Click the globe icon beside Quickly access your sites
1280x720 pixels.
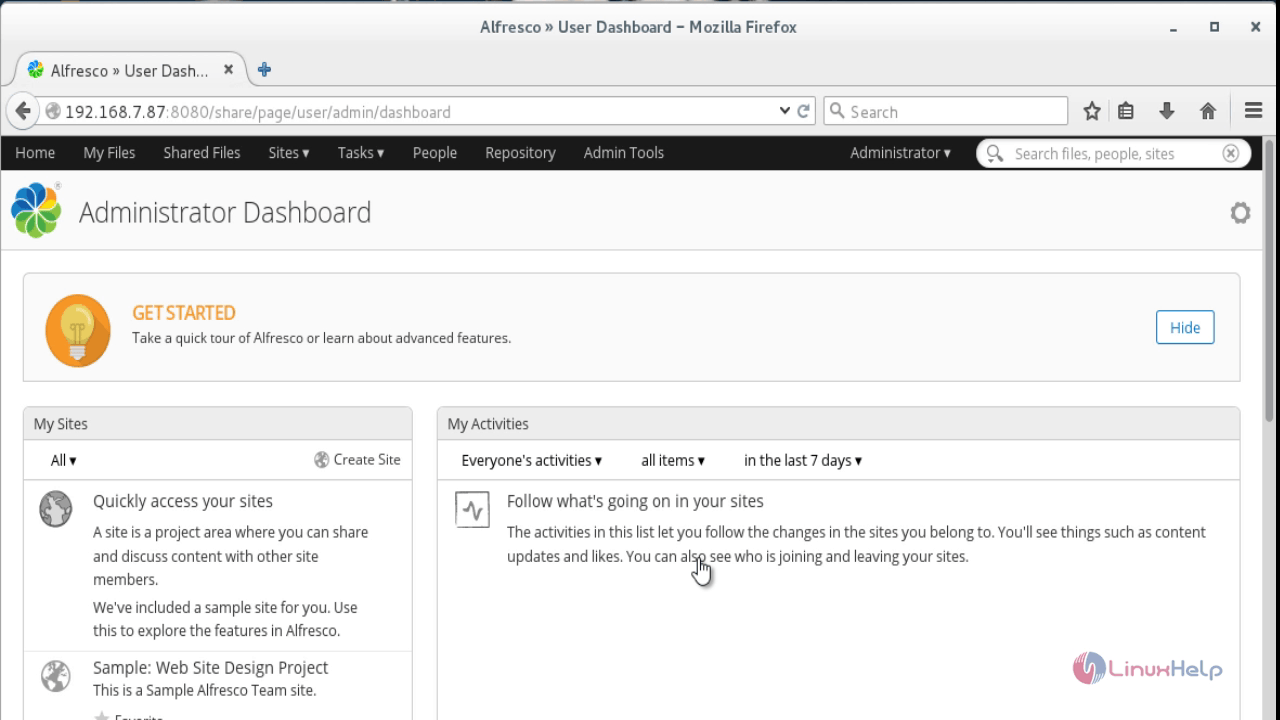click(56, 509)
